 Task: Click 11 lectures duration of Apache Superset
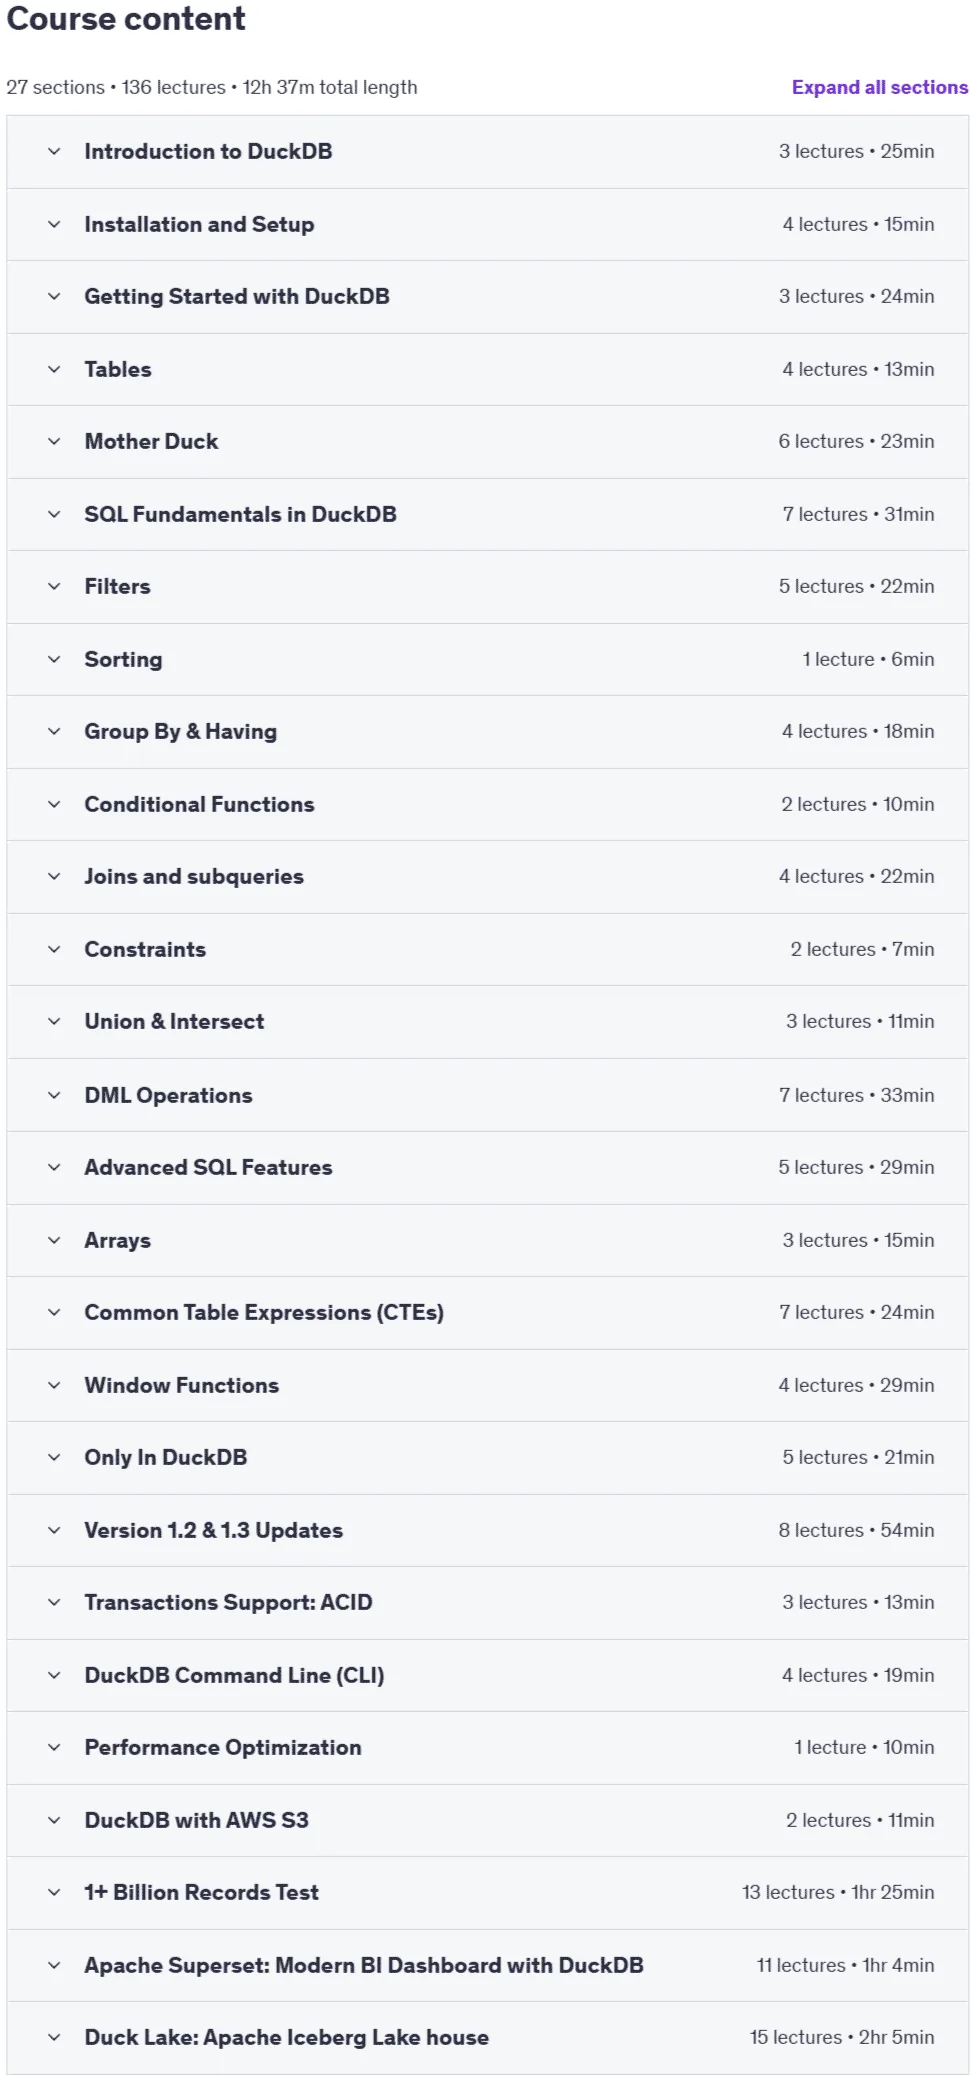click(845, 1966)
